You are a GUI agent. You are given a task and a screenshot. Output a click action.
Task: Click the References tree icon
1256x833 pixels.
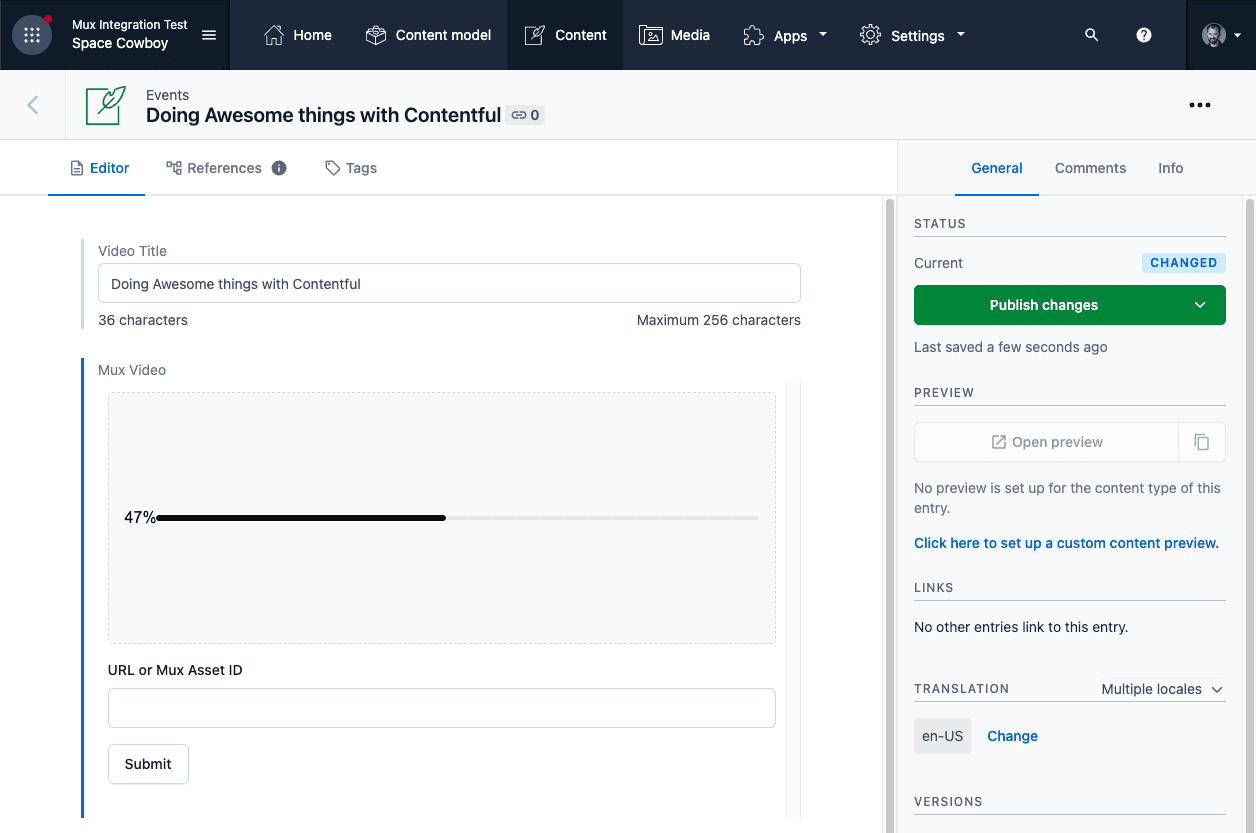174,168
